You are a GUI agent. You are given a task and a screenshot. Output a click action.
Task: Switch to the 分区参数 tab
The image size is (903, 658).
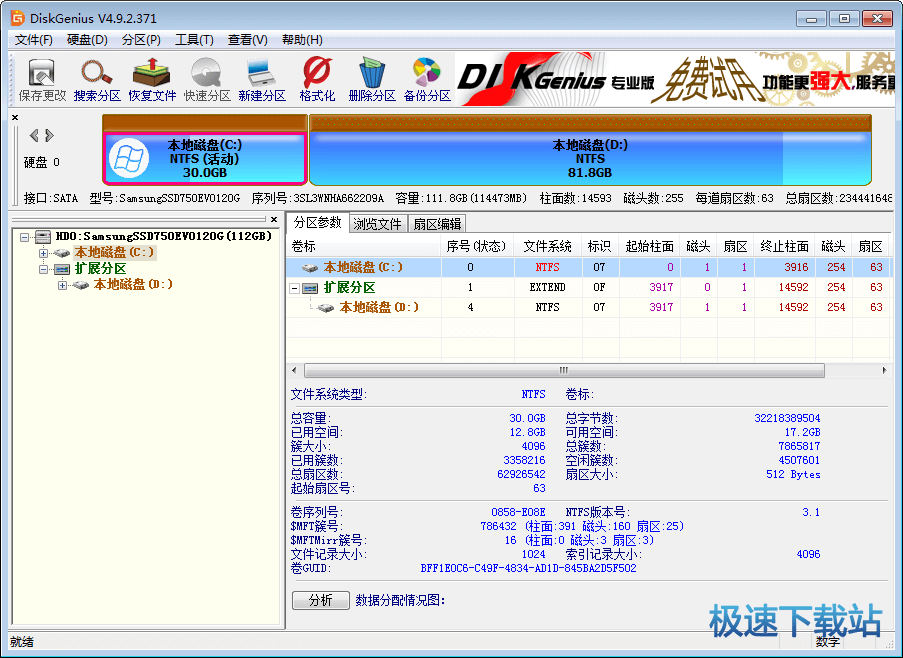click(x=318, y=223)
